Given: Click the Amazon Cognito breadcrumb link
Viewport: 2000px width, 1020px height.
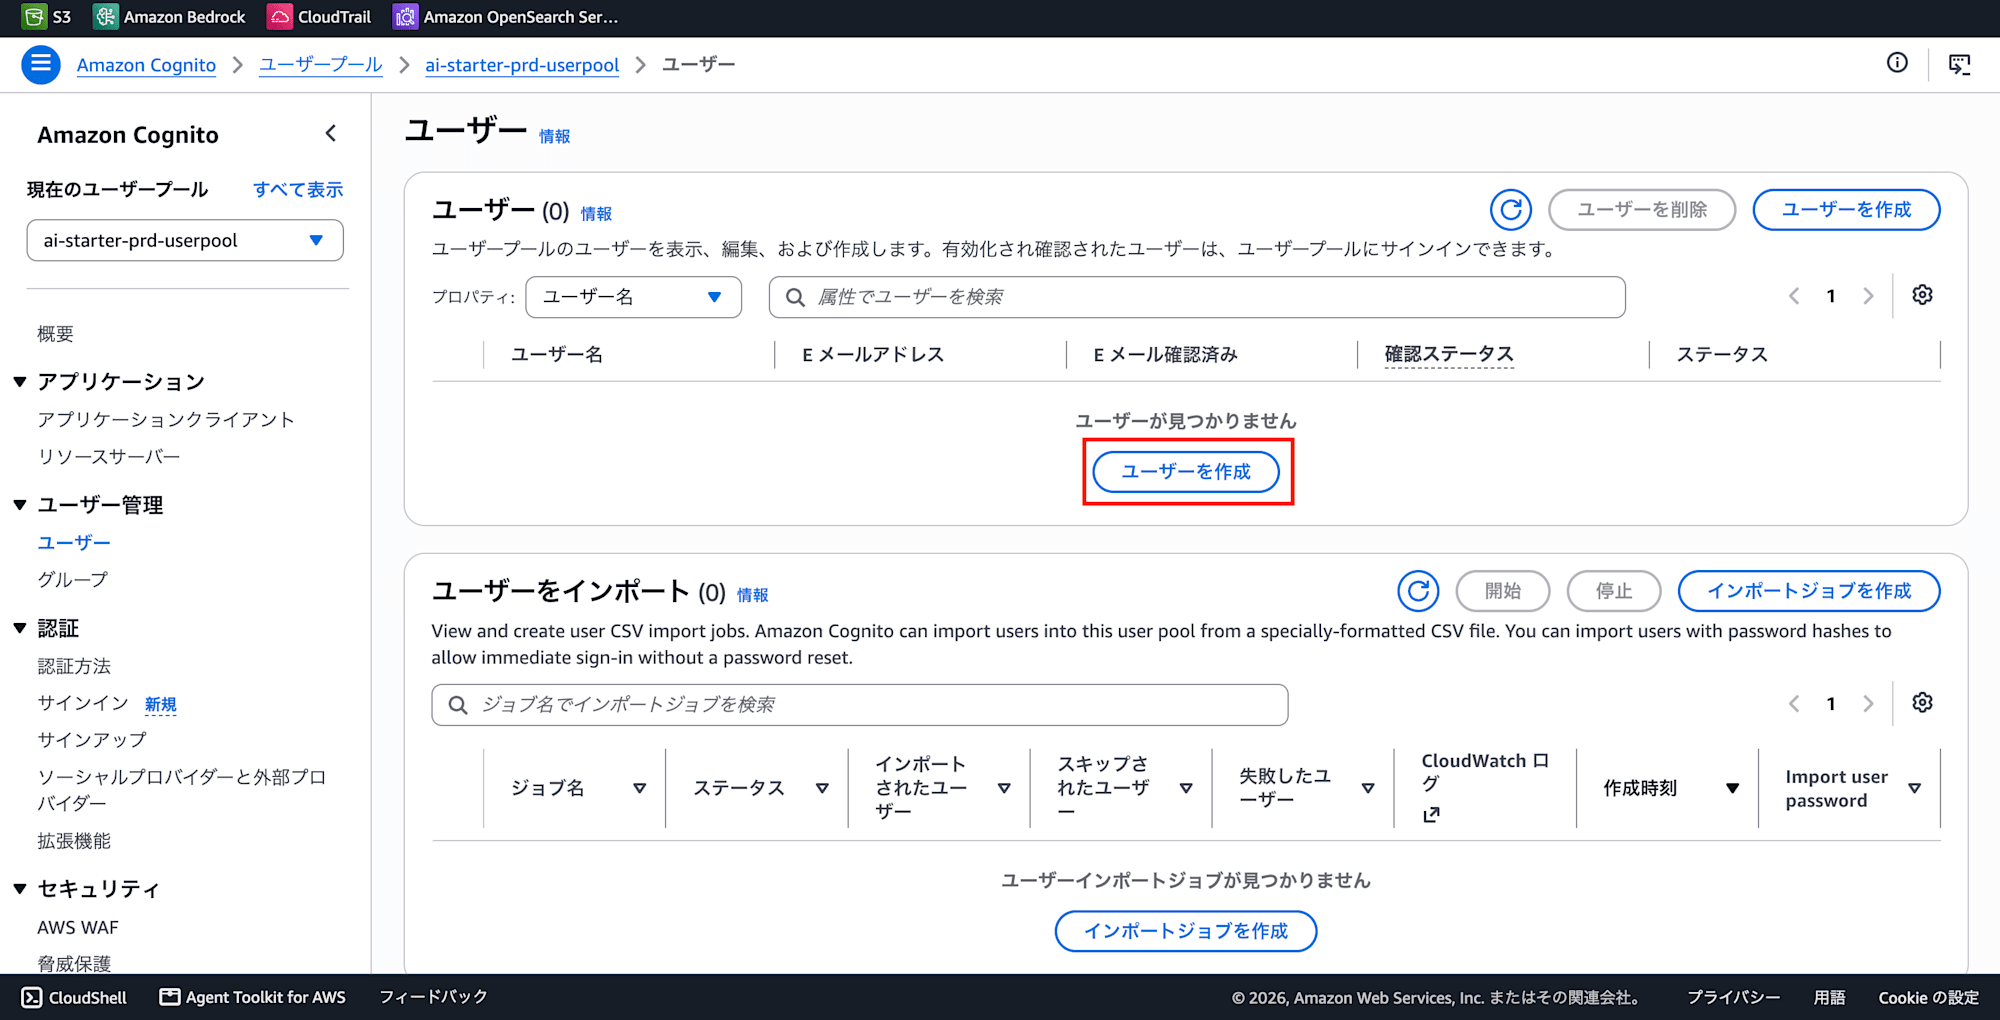Looking at the screenshot, I should tap(146, 65).
